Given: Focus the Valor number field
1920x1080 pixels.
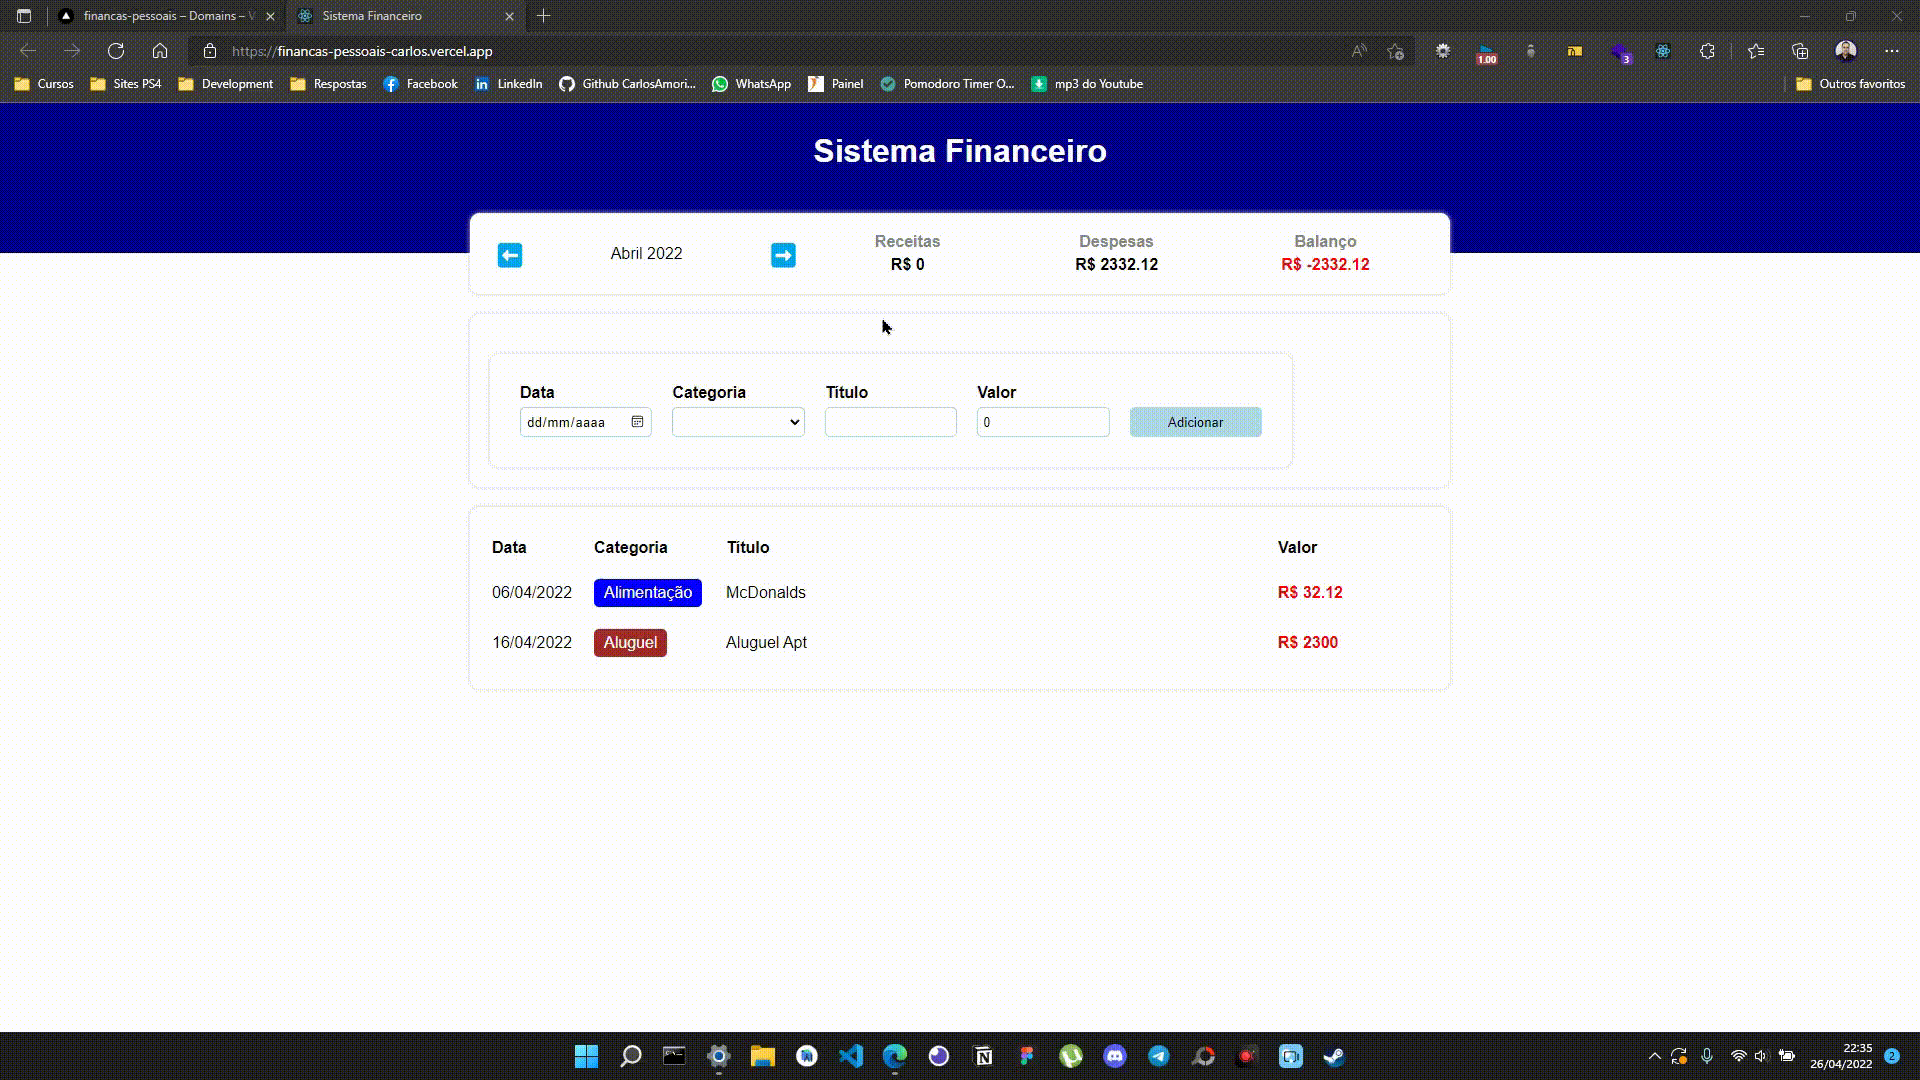Looking at the screenshot, I should click(x=1043, y=422).
